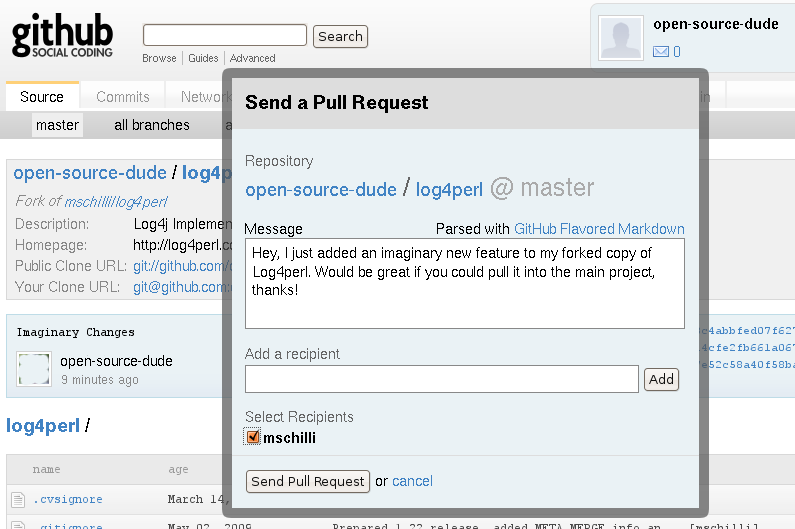The image size is (795, 529).
Task: Open the inbox envelope icon
Action: (x=660, y=51)
